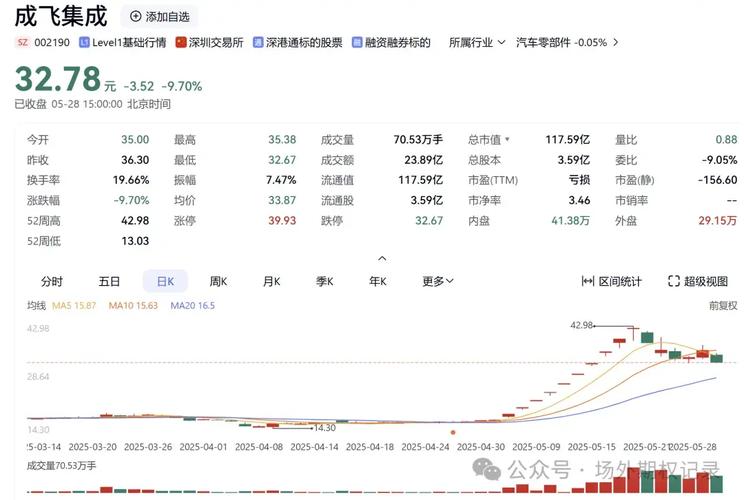Screen dimensions: 744x500
Task: Click the 成交量 value 70.53万手
Action: tap(418, 139)
